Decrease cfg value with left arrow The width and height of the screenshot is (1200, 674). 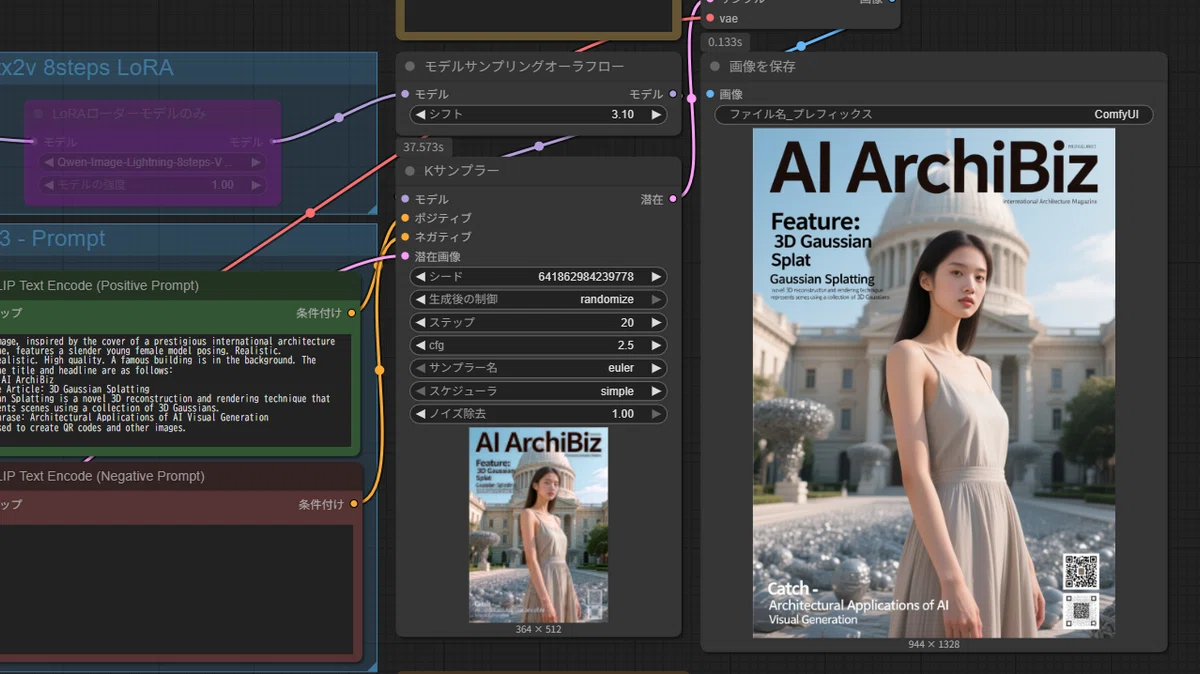(420, 345)
